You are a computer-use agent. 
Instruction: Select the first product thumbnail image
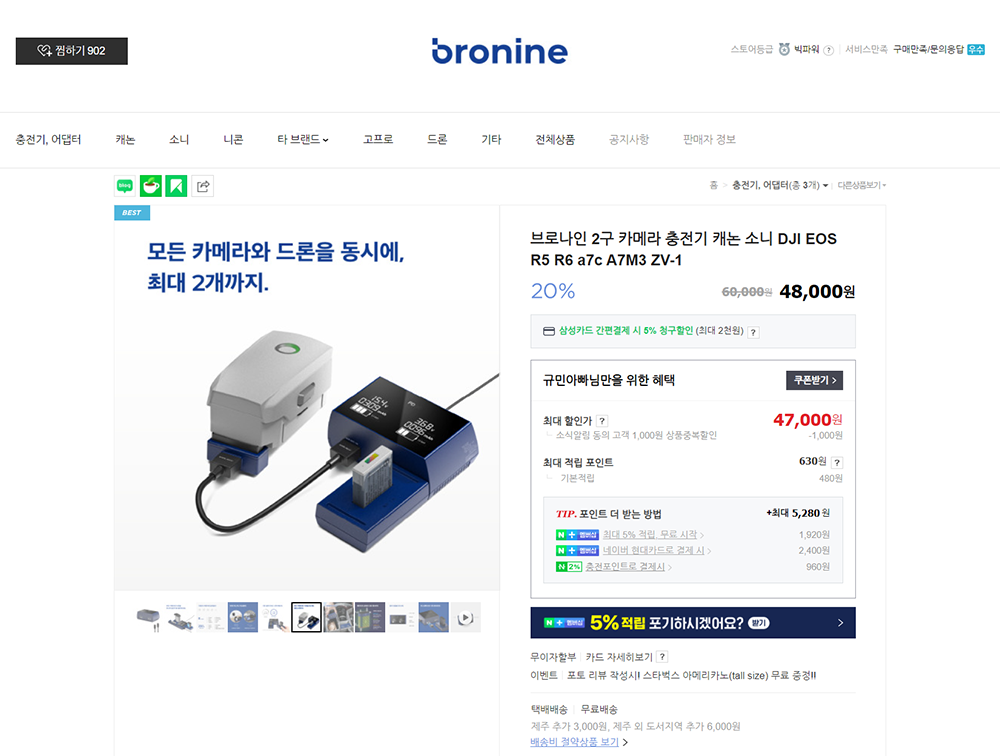[148, 618]
